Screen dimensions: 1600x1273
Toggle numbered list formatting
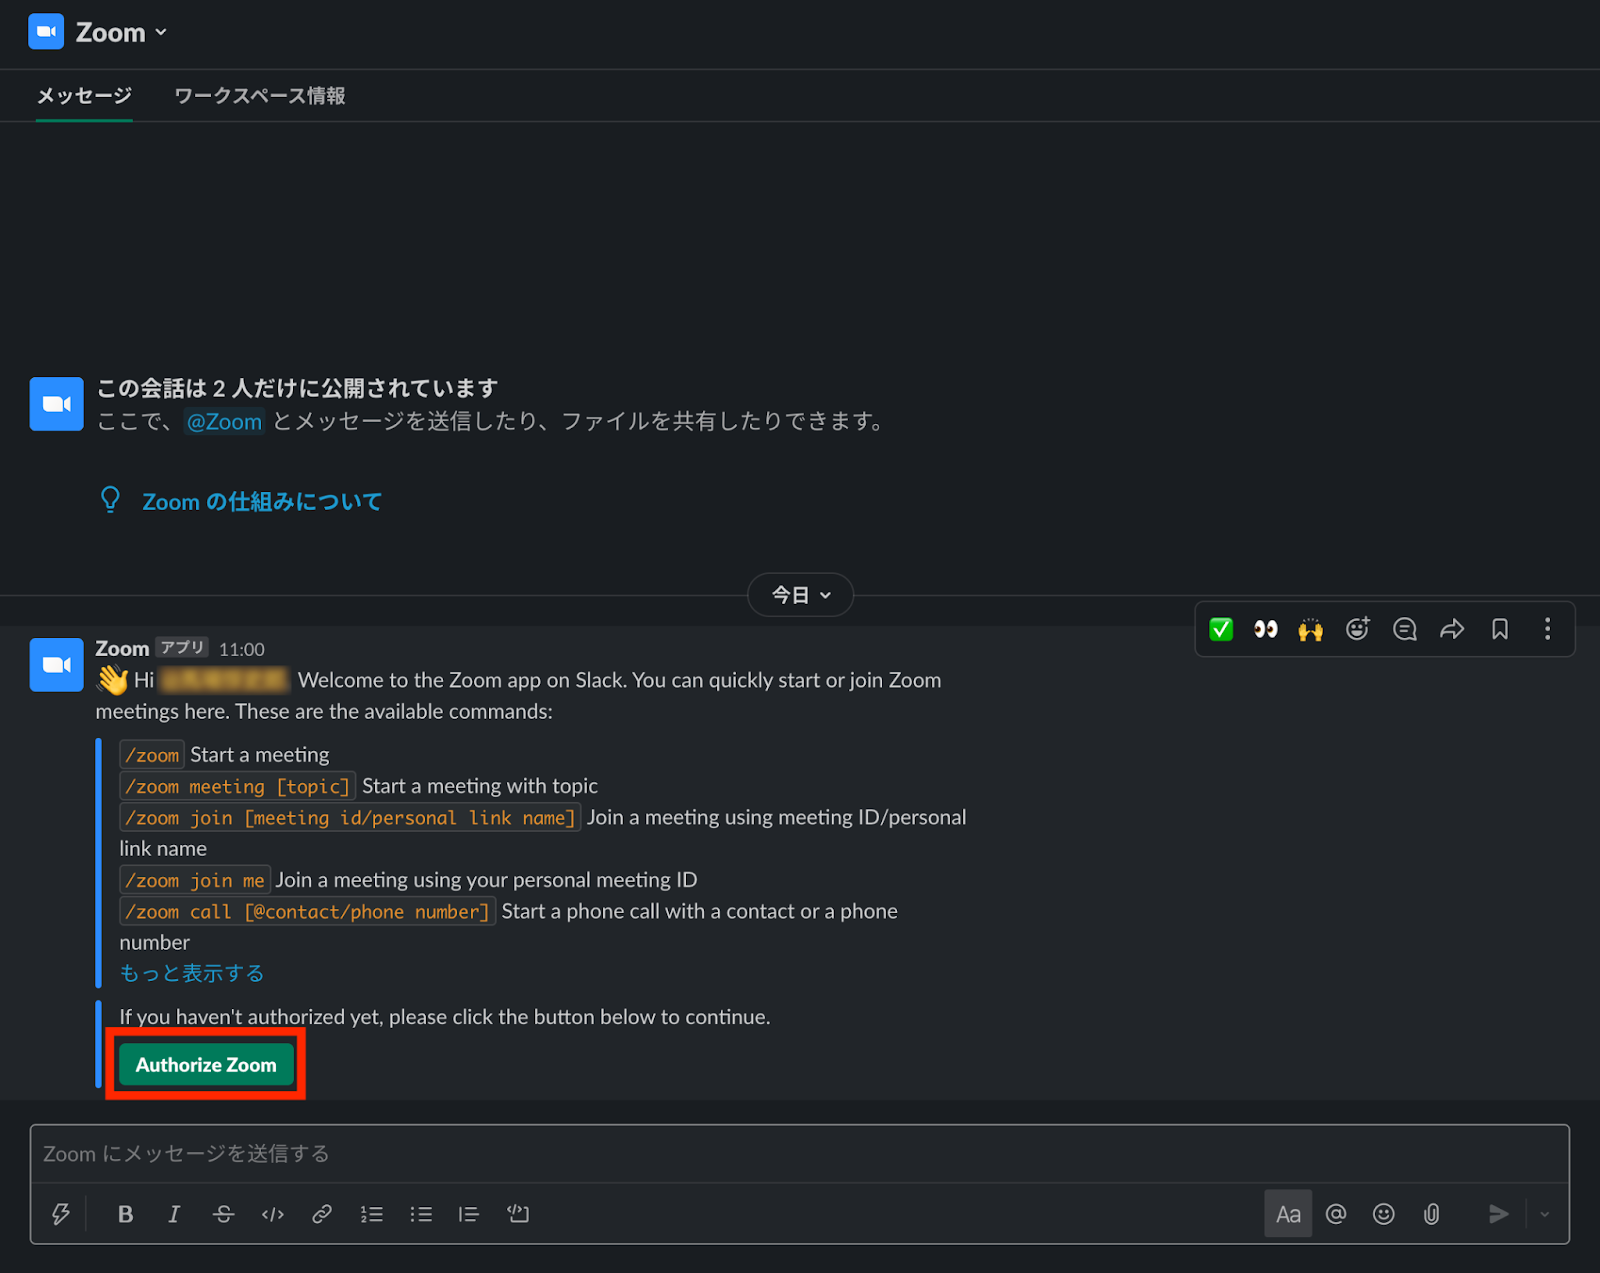tap(371, 1214)
